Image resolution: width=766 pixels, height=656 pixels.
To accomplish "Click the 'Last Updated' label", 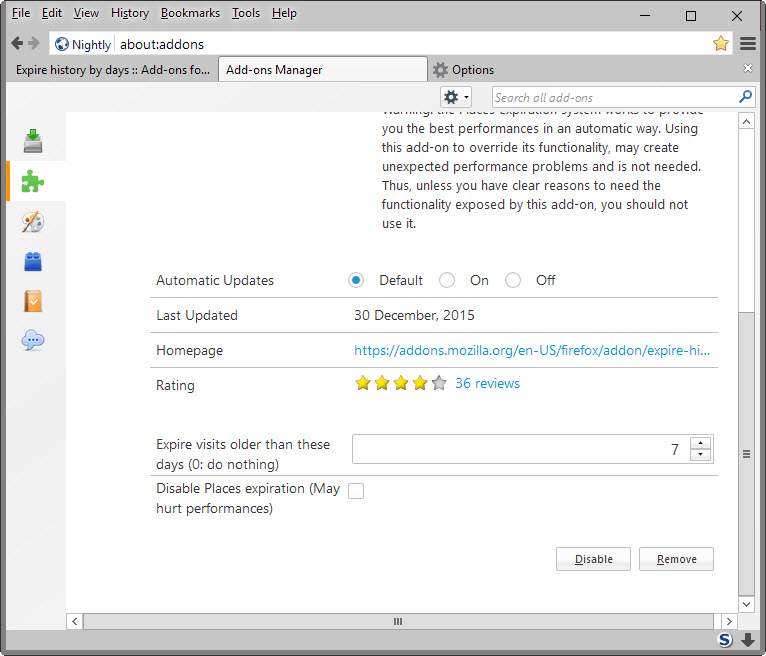I will pos(197,316).
